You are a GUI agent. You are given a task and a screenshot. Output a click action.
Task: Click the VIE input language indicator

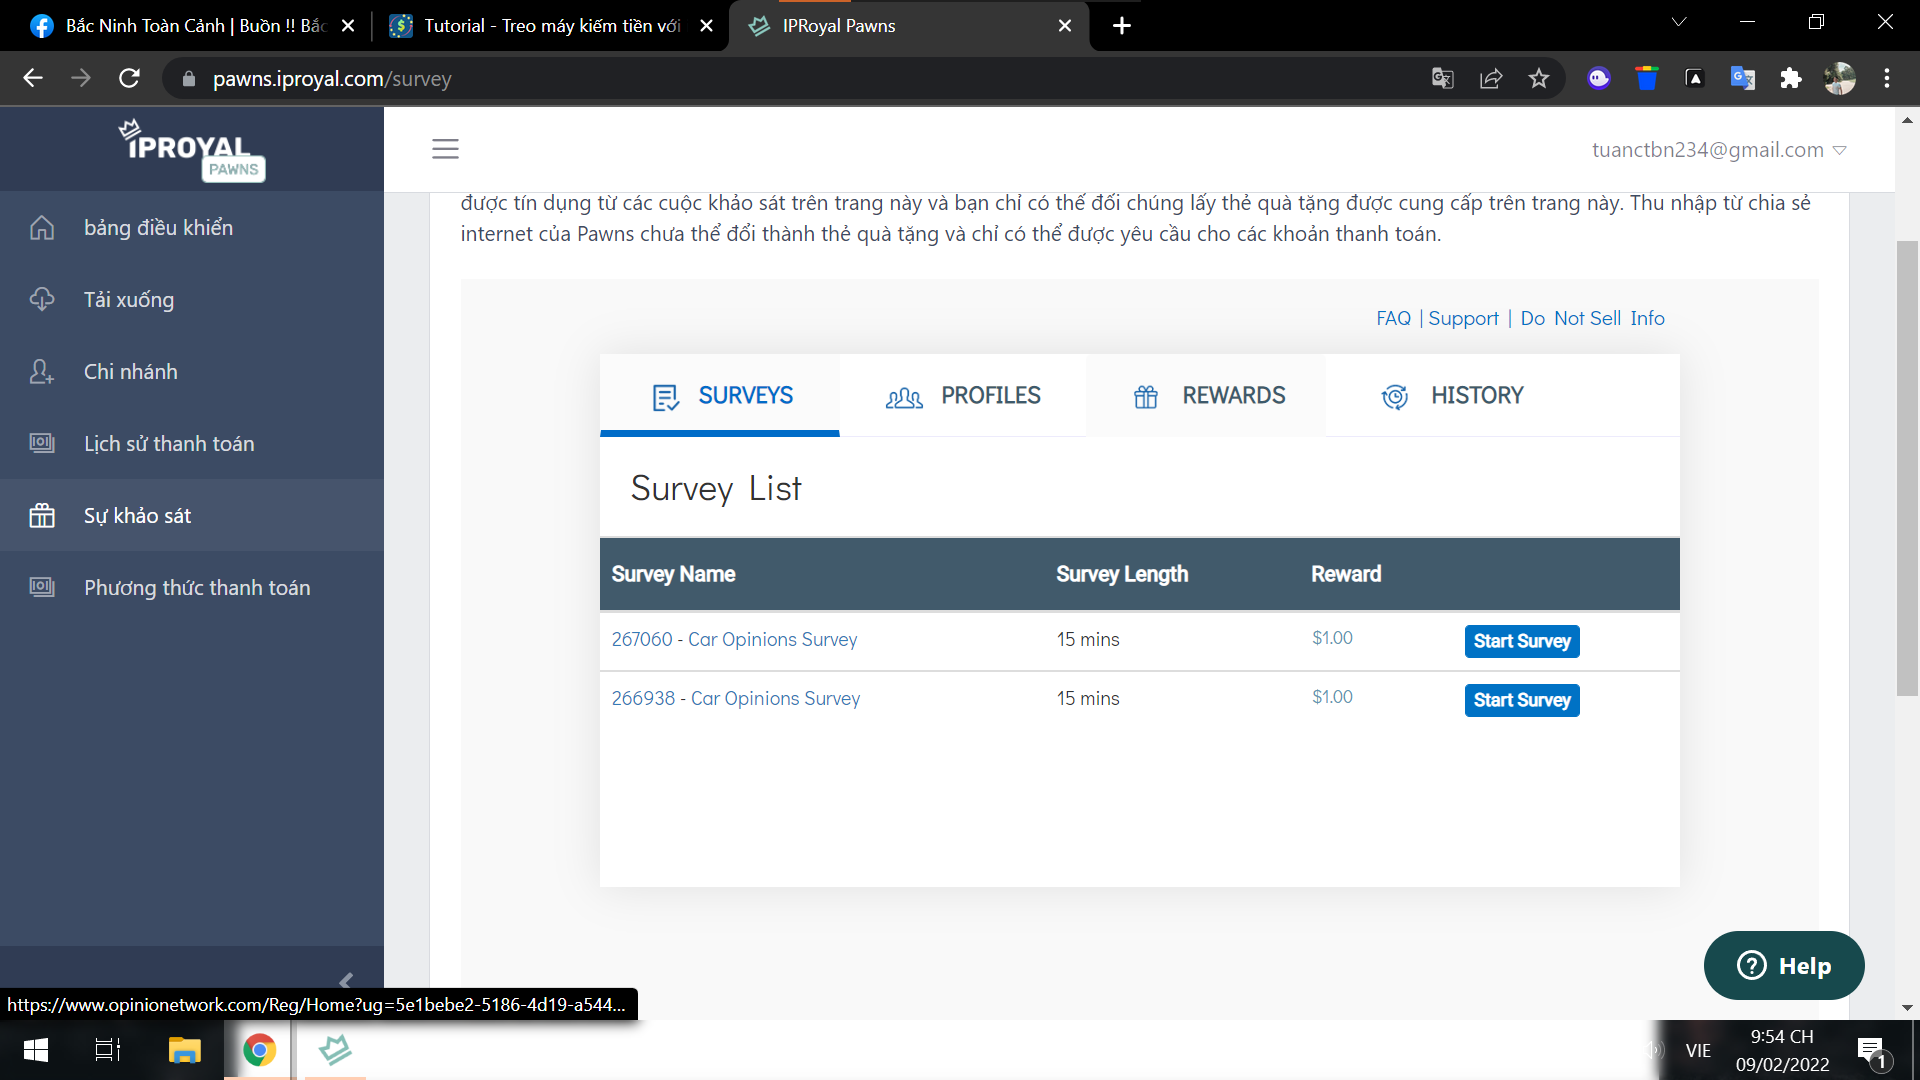point(1698,1051)
